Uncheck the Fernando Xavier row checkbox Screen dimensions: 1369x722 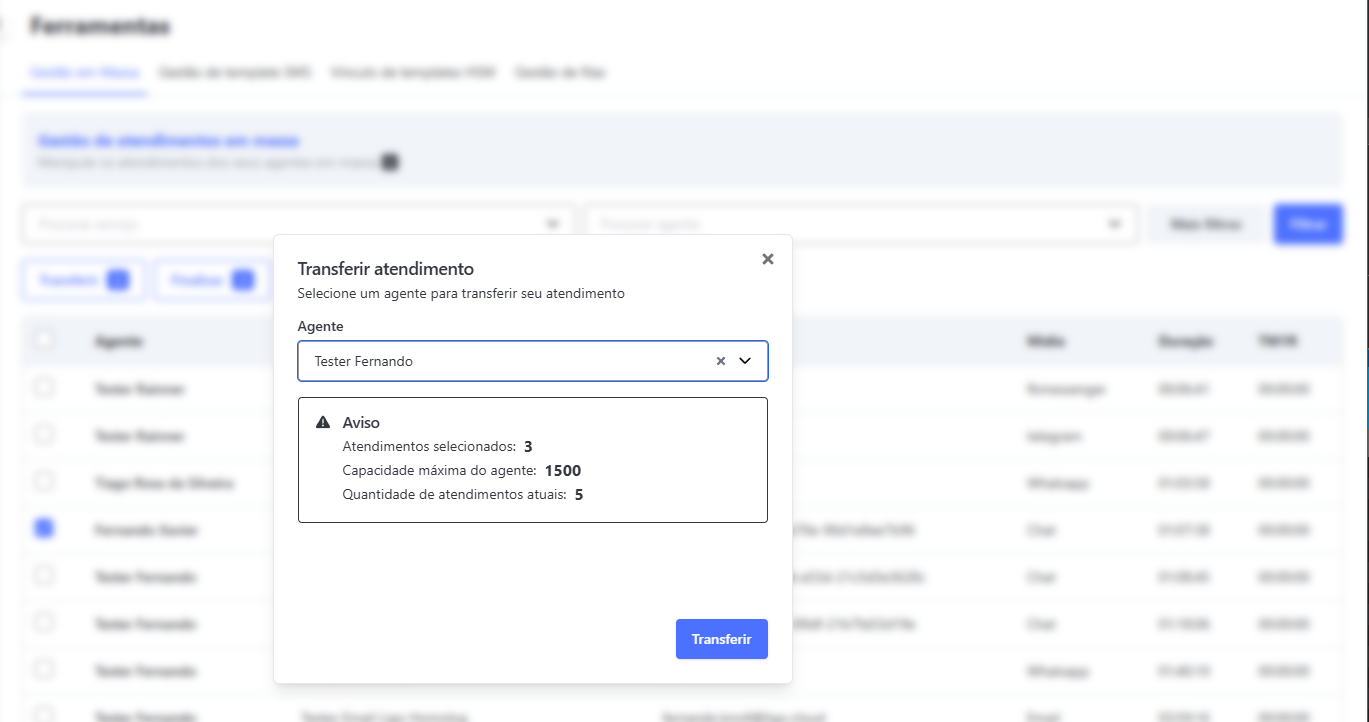45,529
